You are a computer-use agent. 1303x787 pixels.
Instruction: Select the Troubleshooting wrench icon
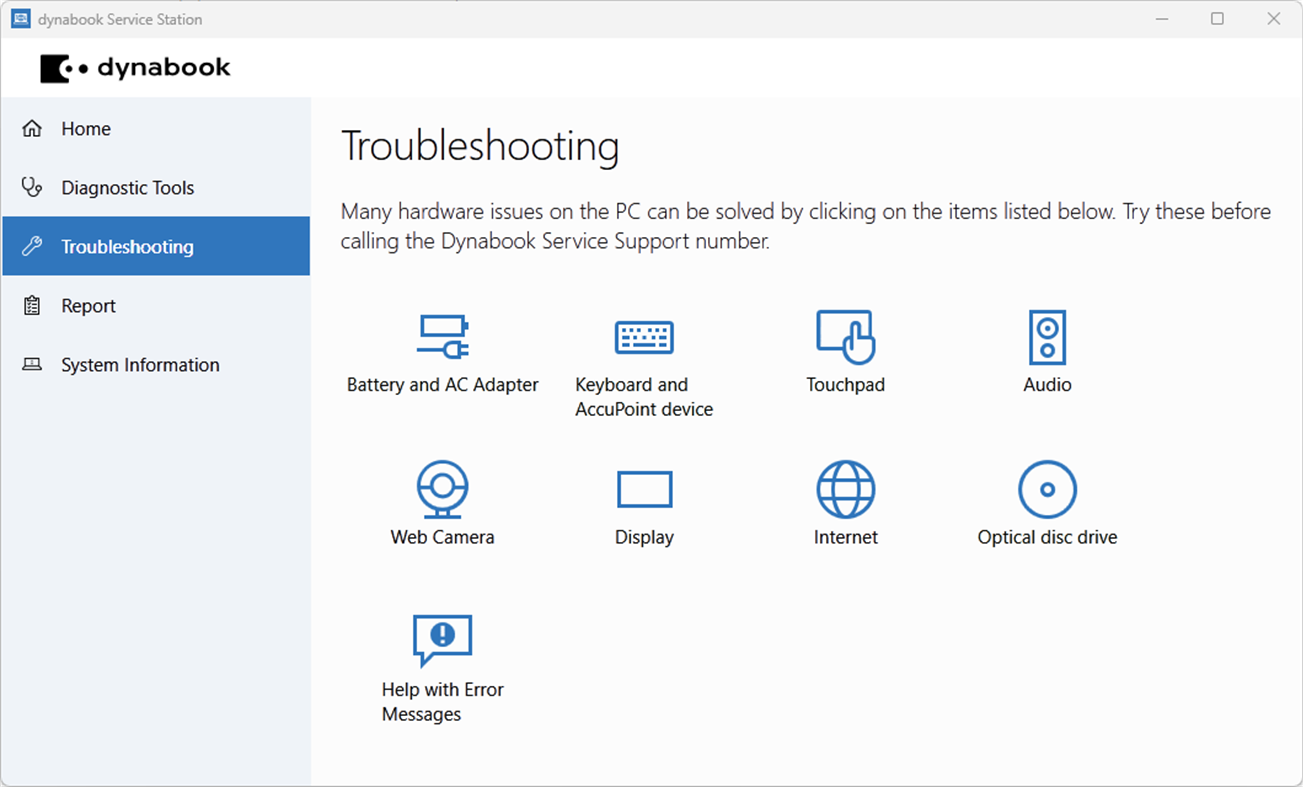coord(31,246)
